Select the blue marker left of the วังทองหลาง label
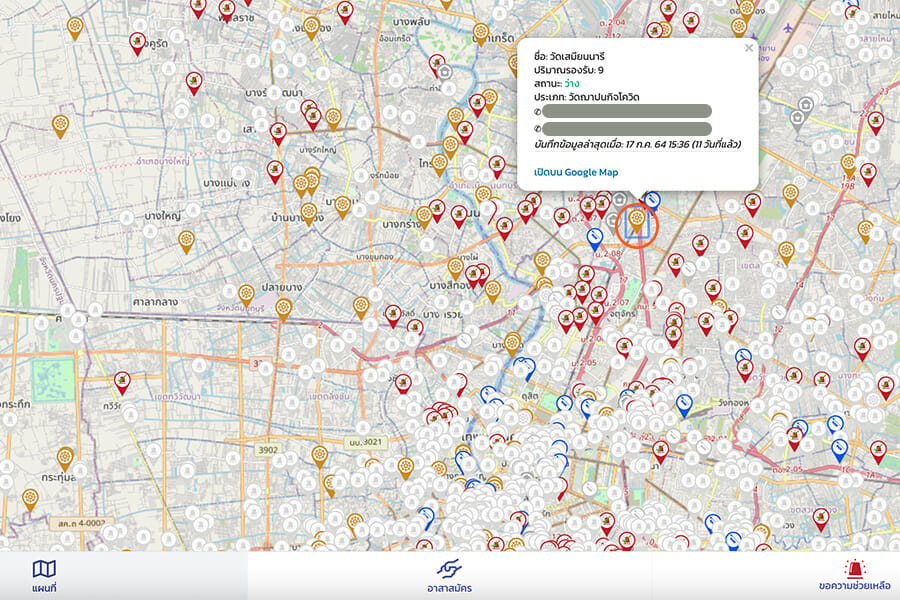This screenshot has width=900, height=600. coord(684,404)
